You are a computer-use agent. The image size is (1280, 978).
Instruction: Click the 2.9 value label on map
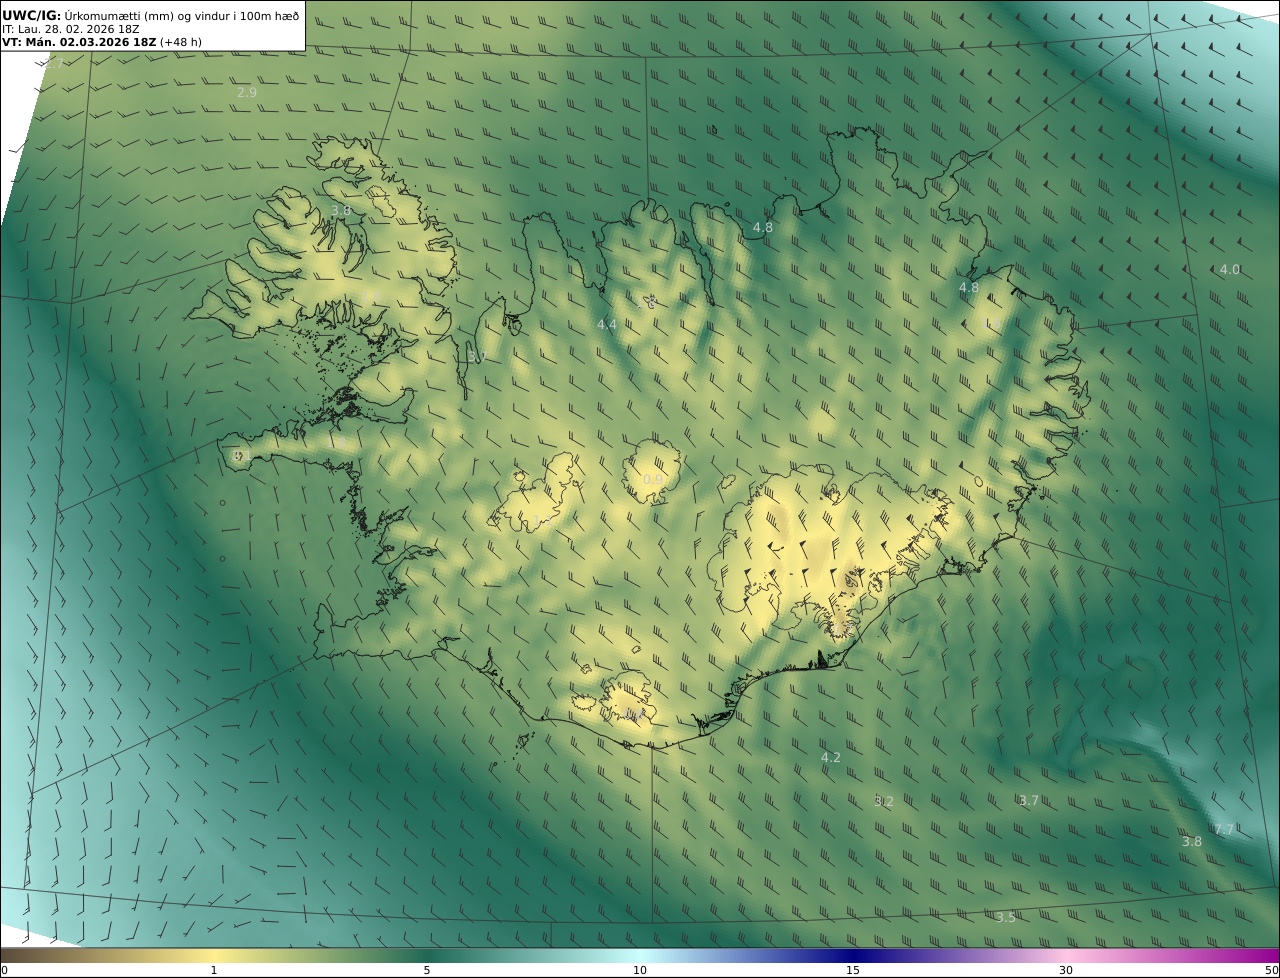(x=247, y=92)
